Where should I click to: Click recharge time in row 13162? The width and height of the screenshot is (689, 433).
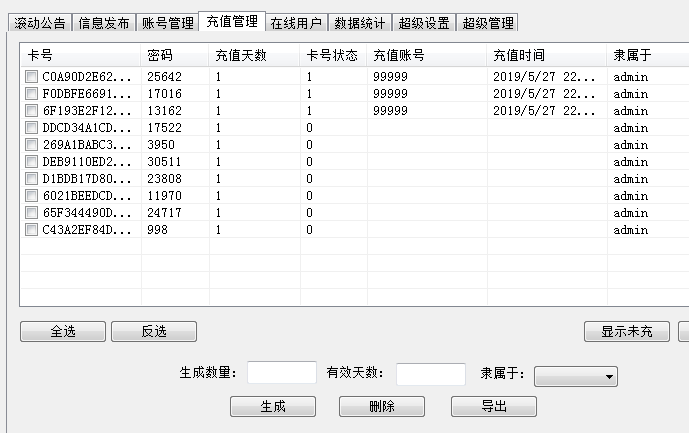coord(544,111)
